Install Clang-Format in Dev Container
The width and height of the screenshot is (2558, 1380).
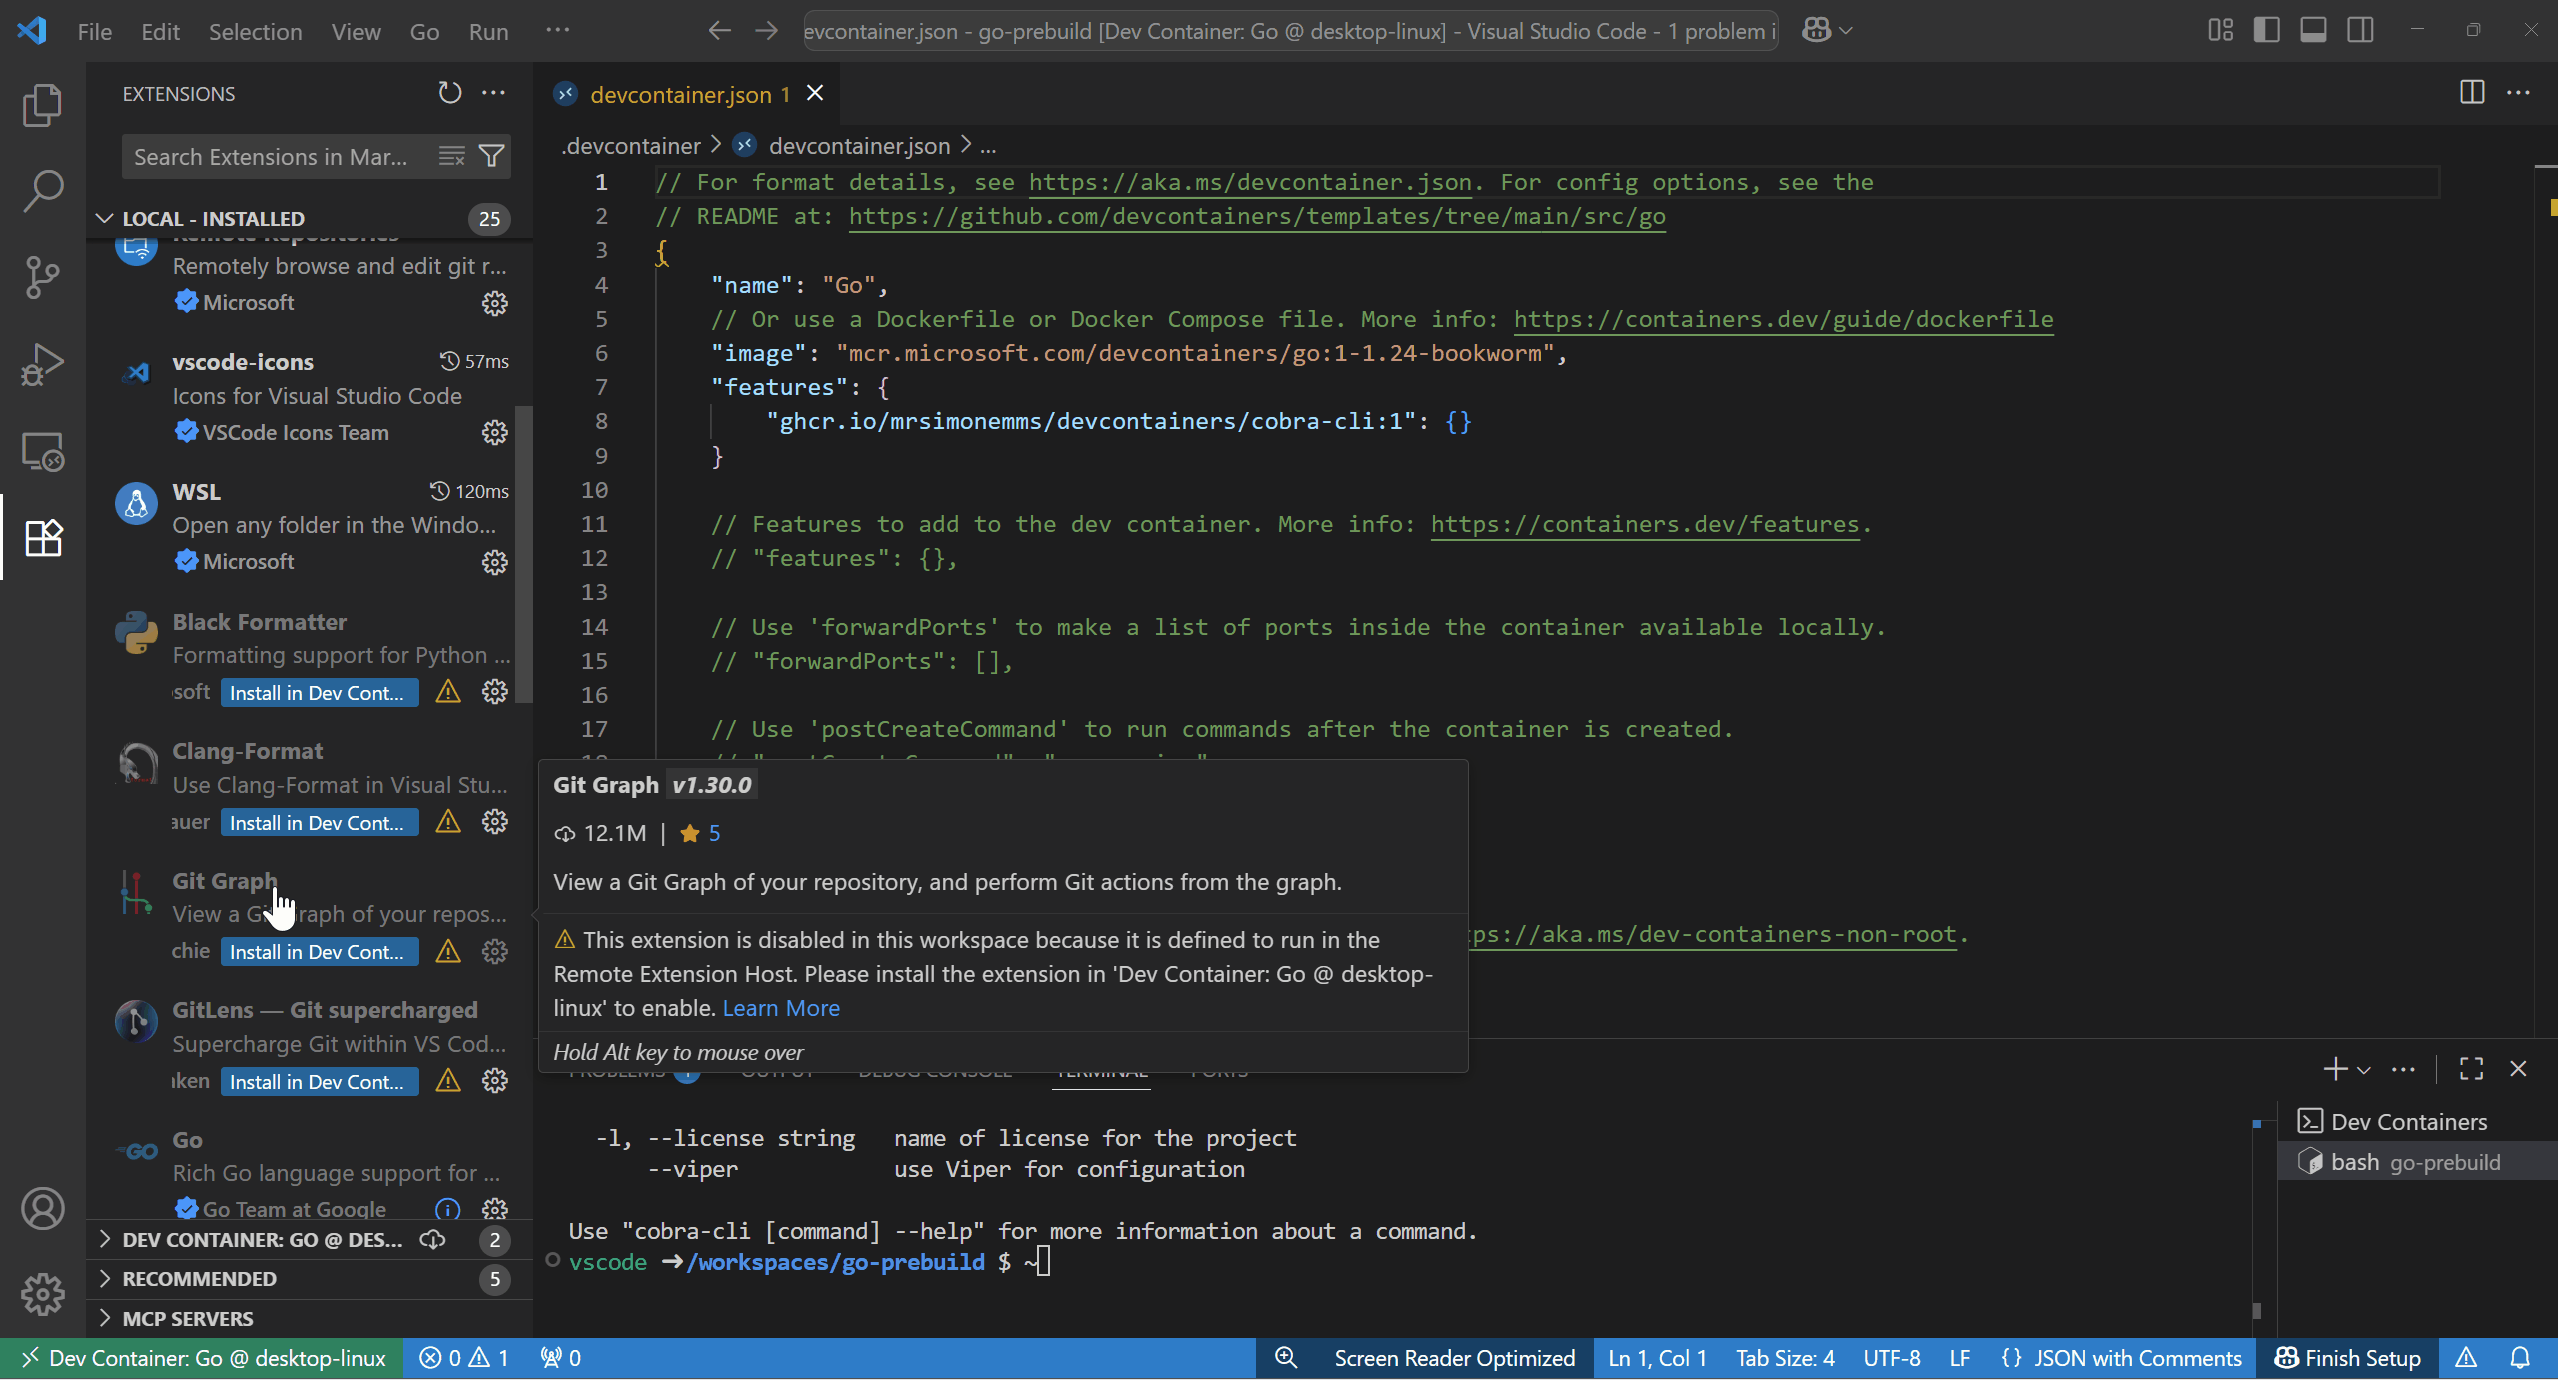[319, 822]
